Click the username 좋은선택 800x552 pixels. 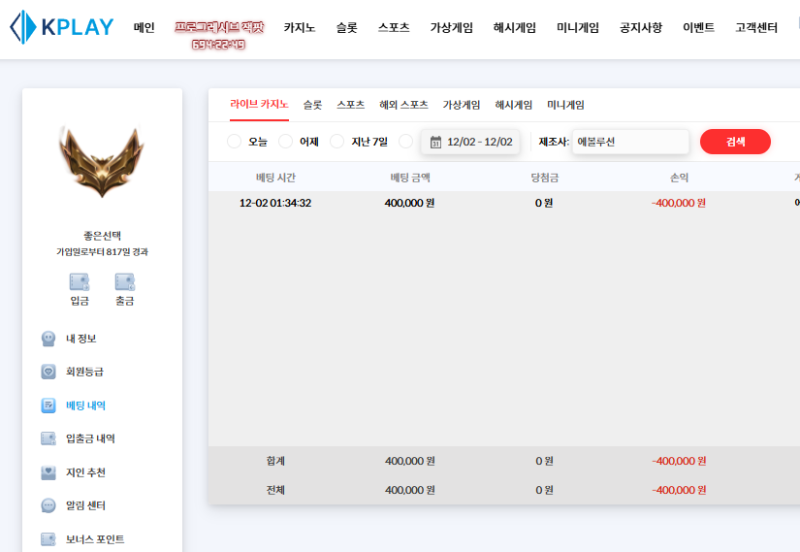point(102,236)
